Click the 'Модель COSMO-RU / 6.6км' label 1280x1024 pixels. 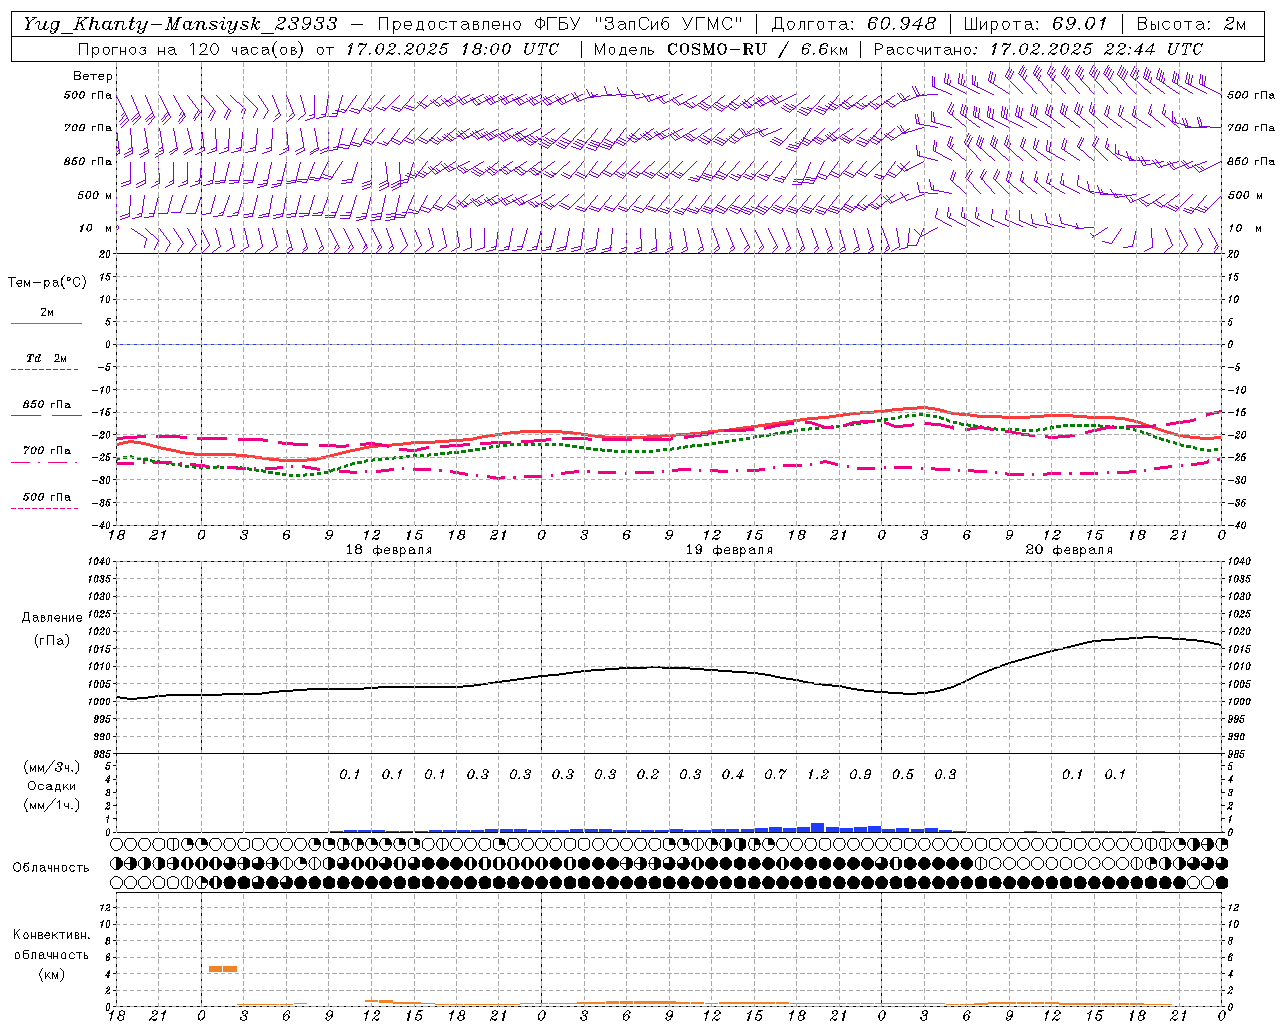[x=720, y=49]
